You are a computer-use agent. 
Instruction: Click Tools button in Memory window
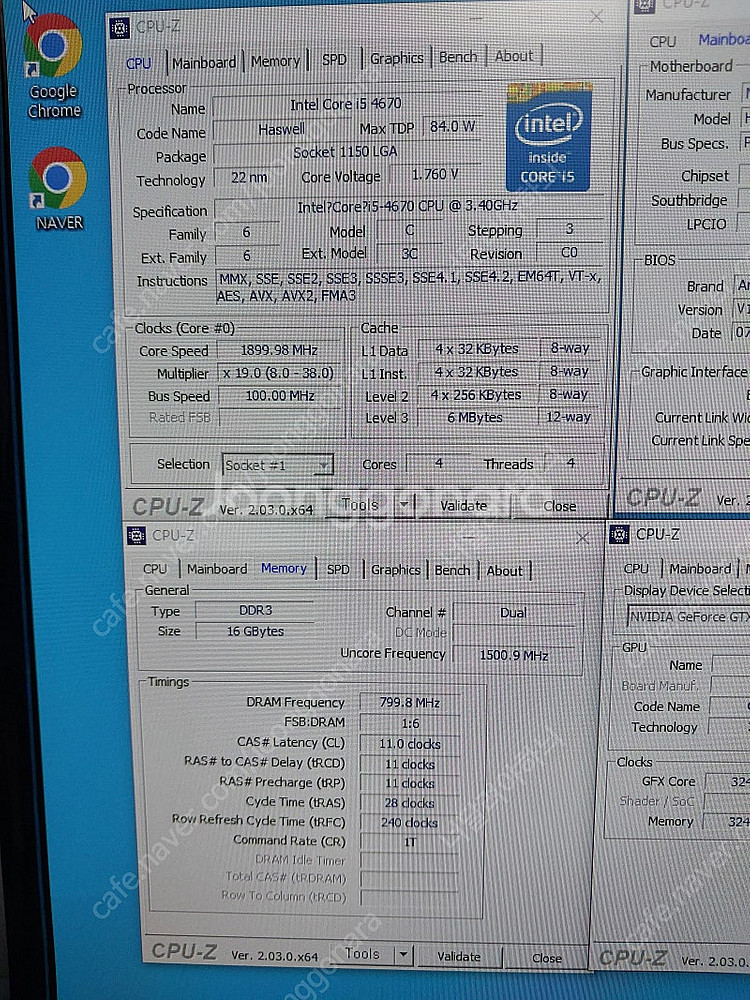362,954
